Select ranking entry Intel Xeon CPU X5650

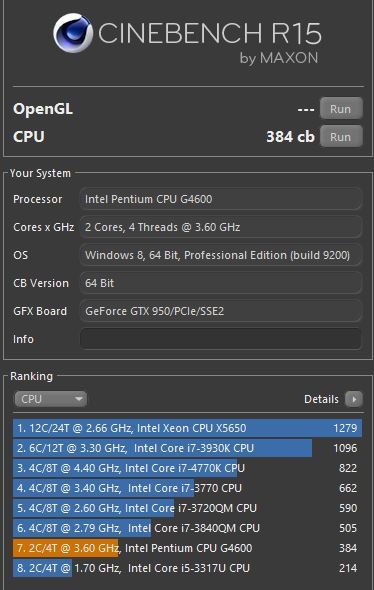click(187, 428)
